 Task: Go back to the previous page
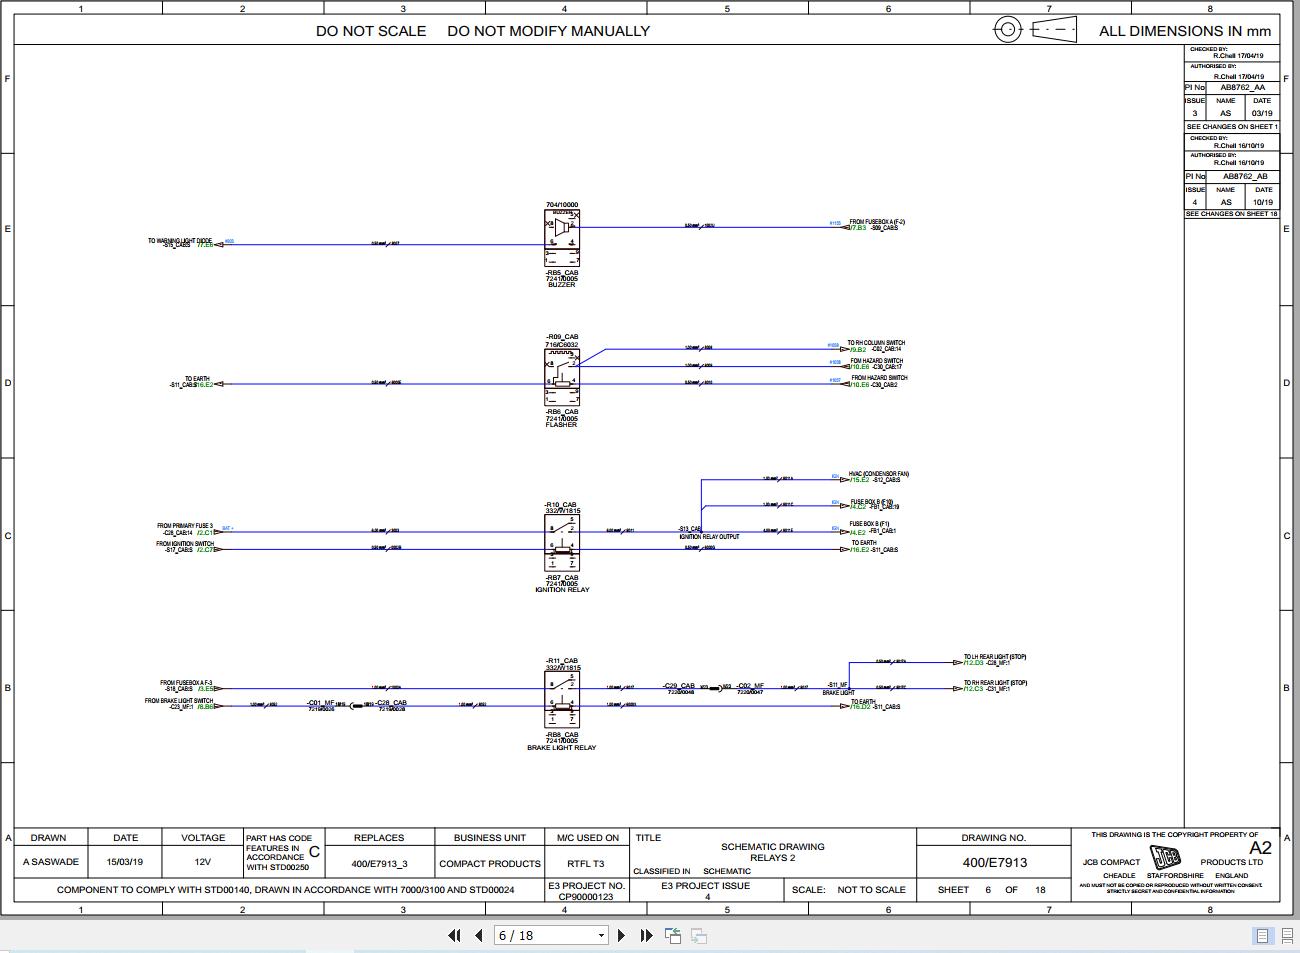pos(478,935)
